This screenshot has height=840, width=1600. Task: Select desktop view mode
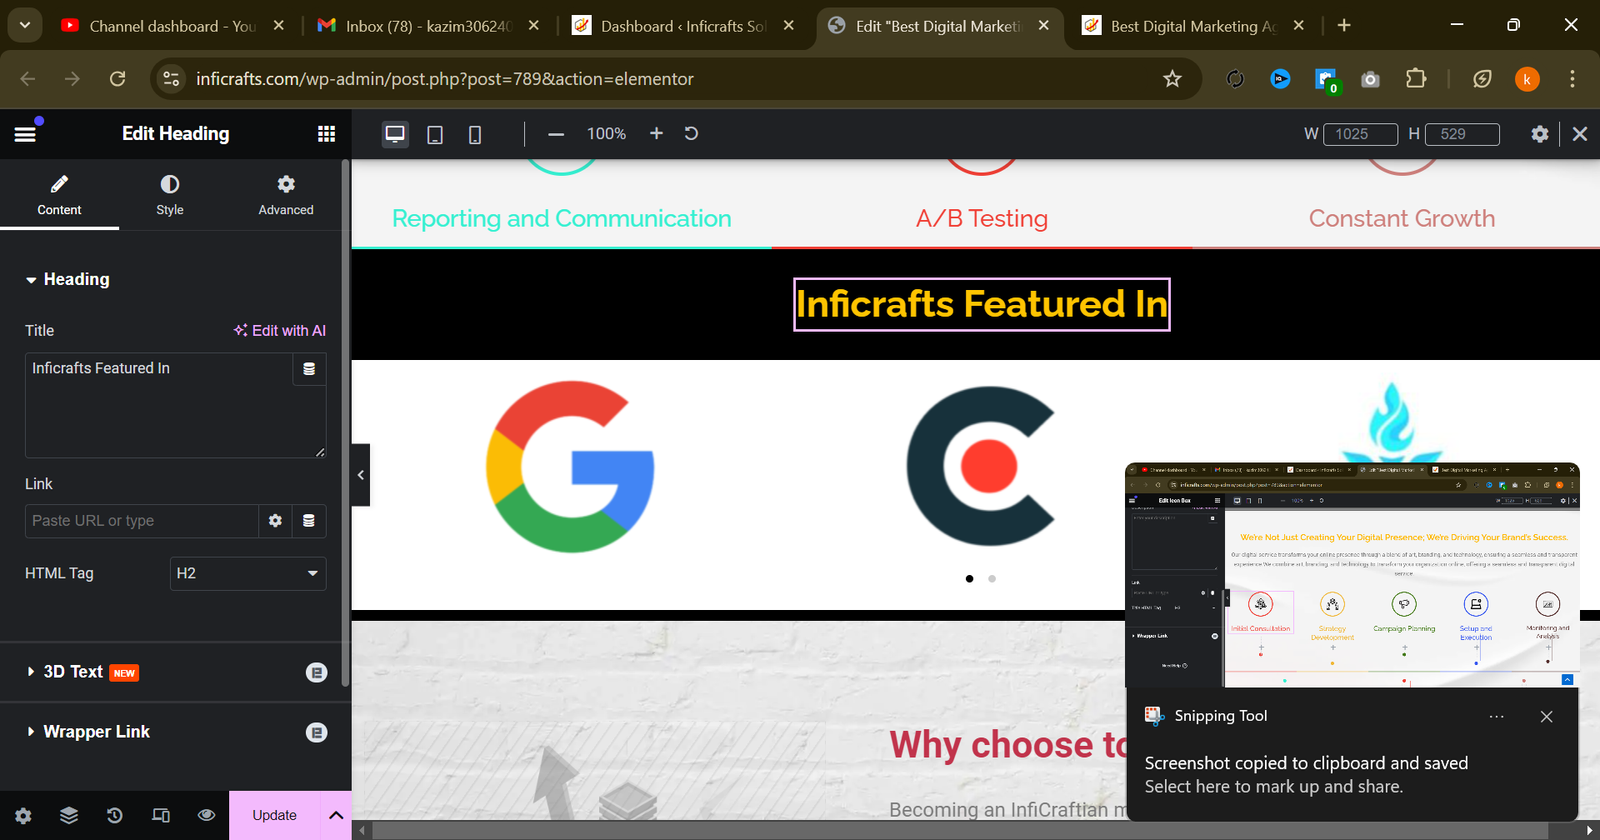tap(395, 134)
